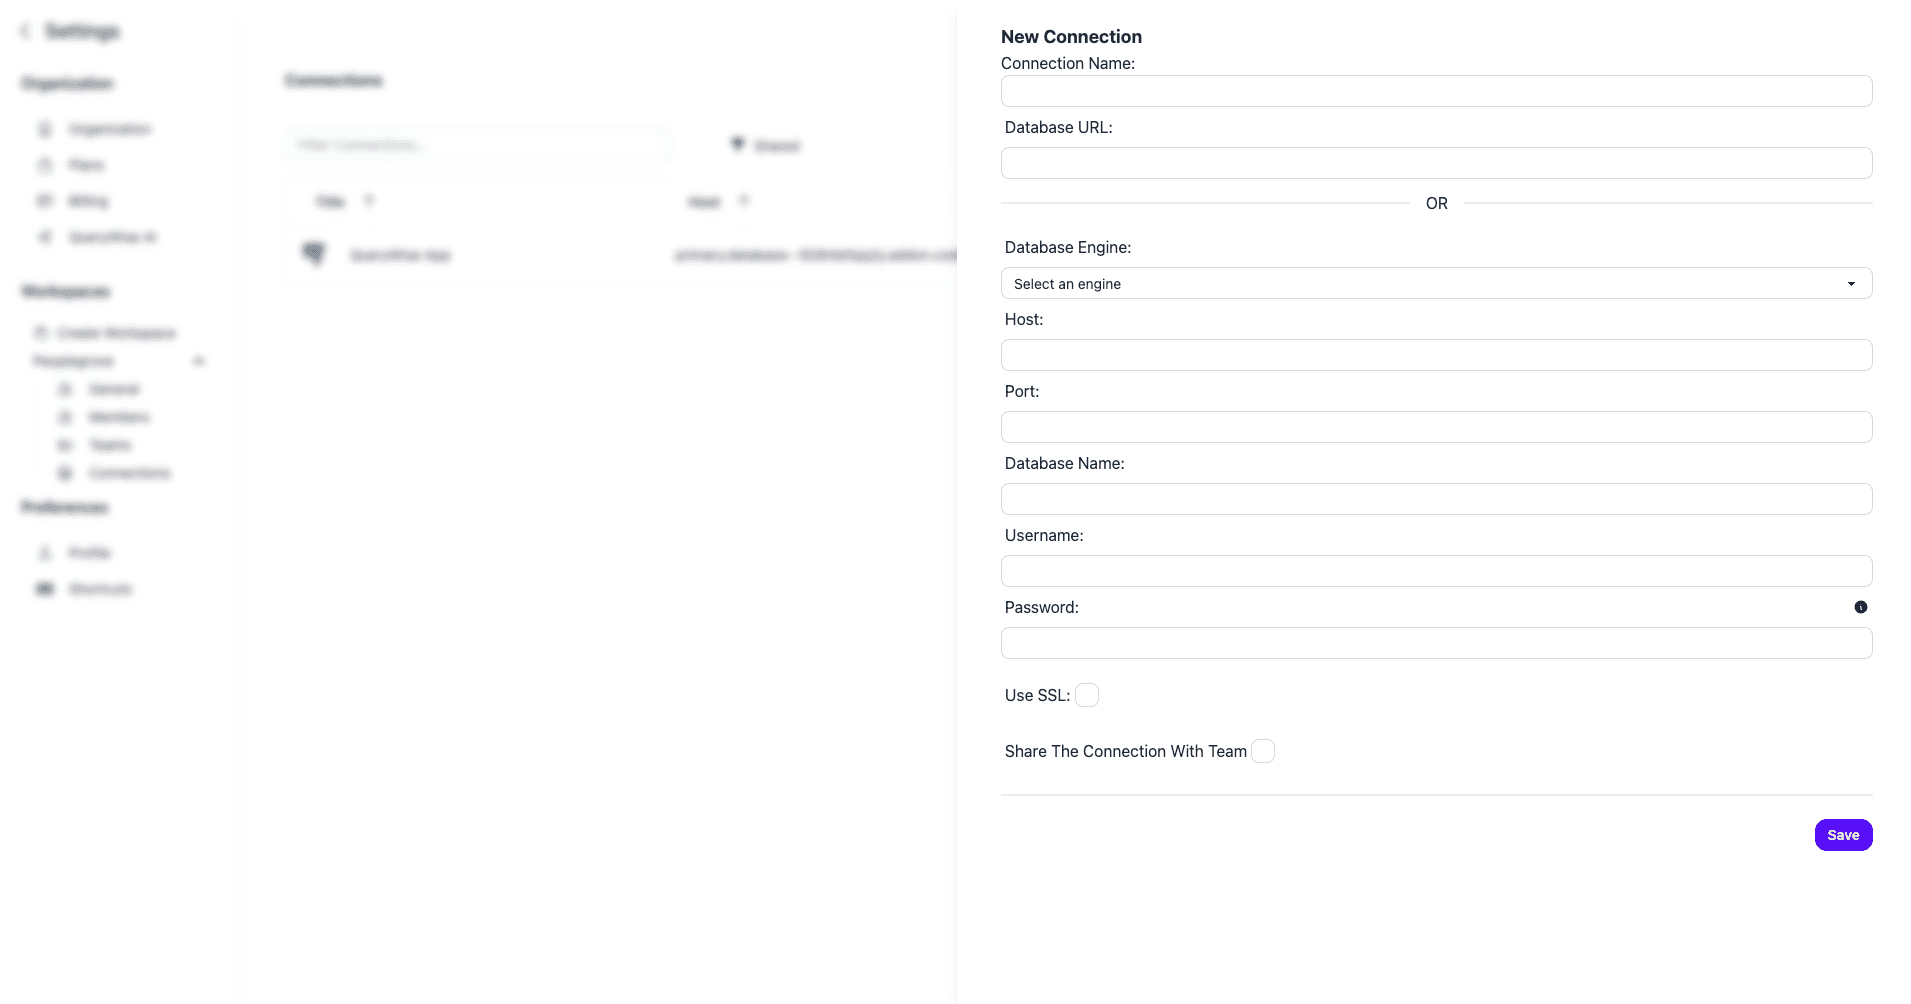Click the Shortcuts keyboard icon

click(x=45, y=589)
